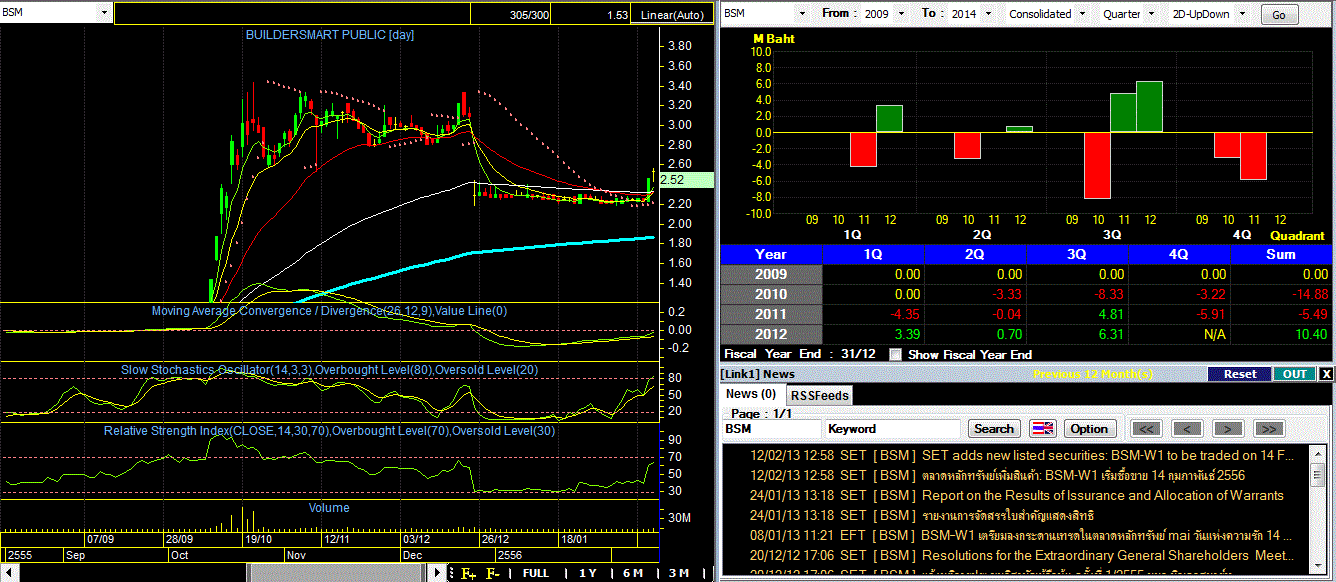Select the 6 M chart range

point(632,573)
